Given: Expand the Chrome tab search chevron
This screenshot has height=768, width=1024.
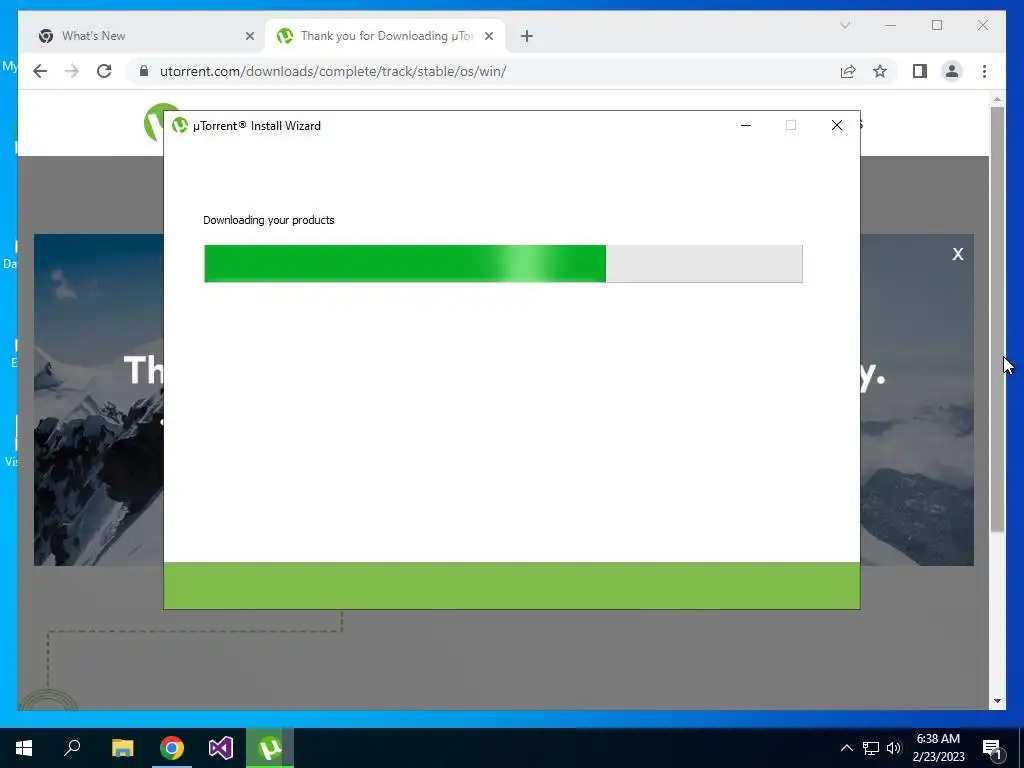Looking at the screenshot, I should pyautogui.click(x=844, y=25).
